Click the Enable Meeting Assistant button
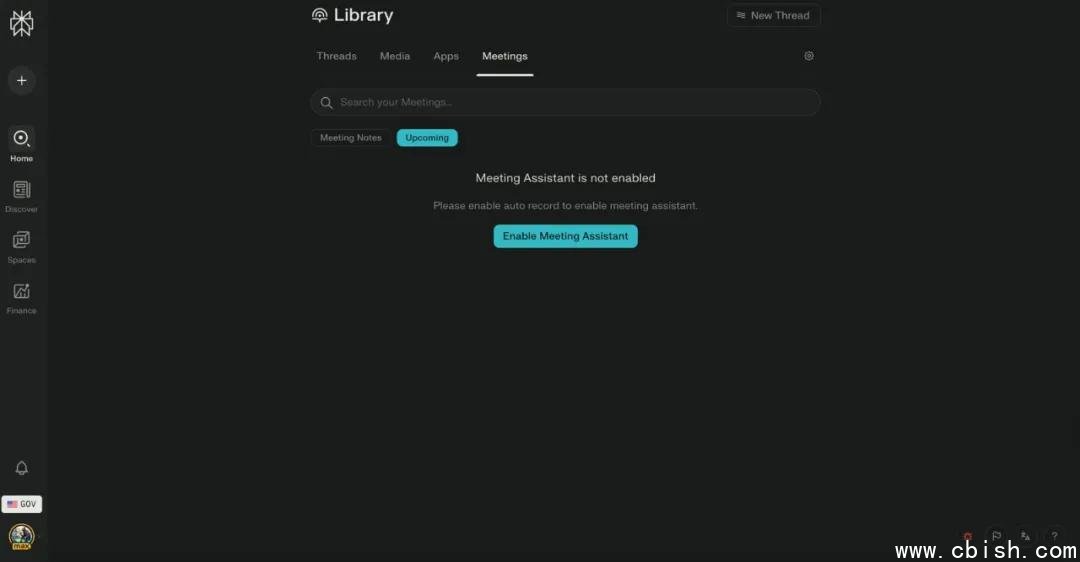This screenshot has width=1080, height=562. [x=565, y=236]
